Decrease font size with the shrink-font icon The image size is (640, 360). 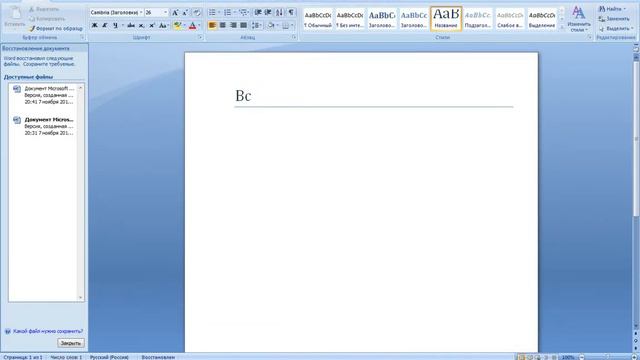click(185, 13)
